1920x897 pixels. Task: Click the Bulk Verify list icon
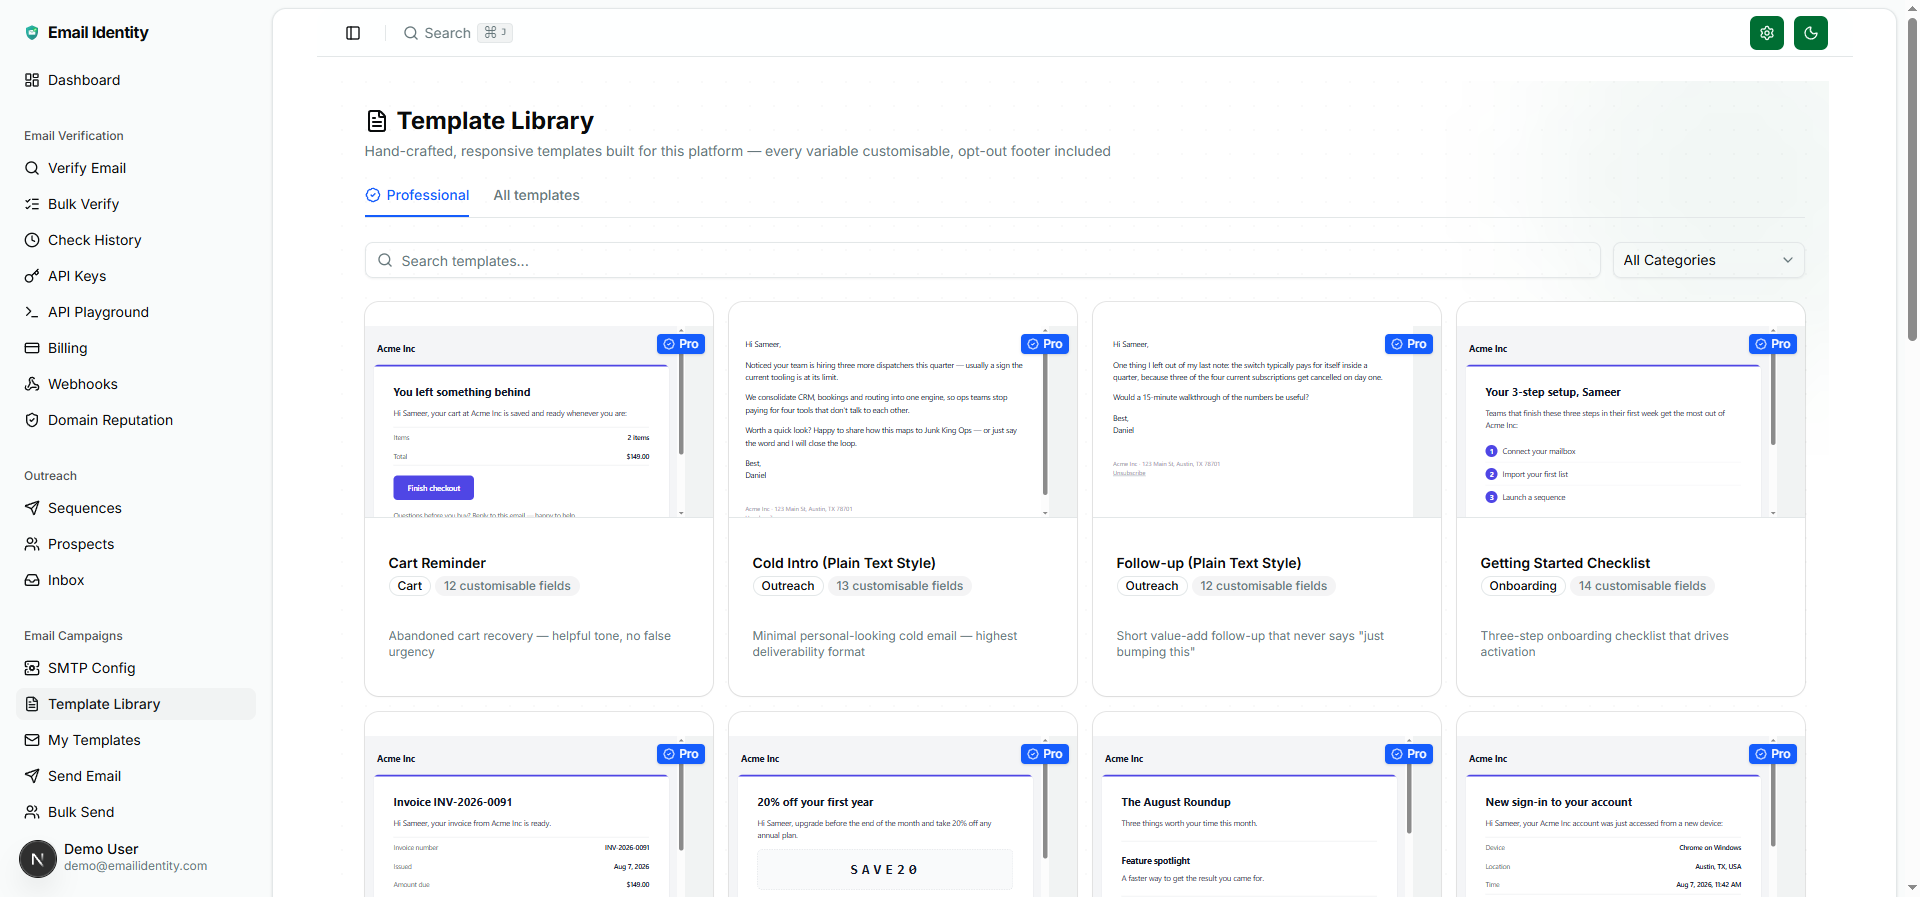tap(32, 204)
